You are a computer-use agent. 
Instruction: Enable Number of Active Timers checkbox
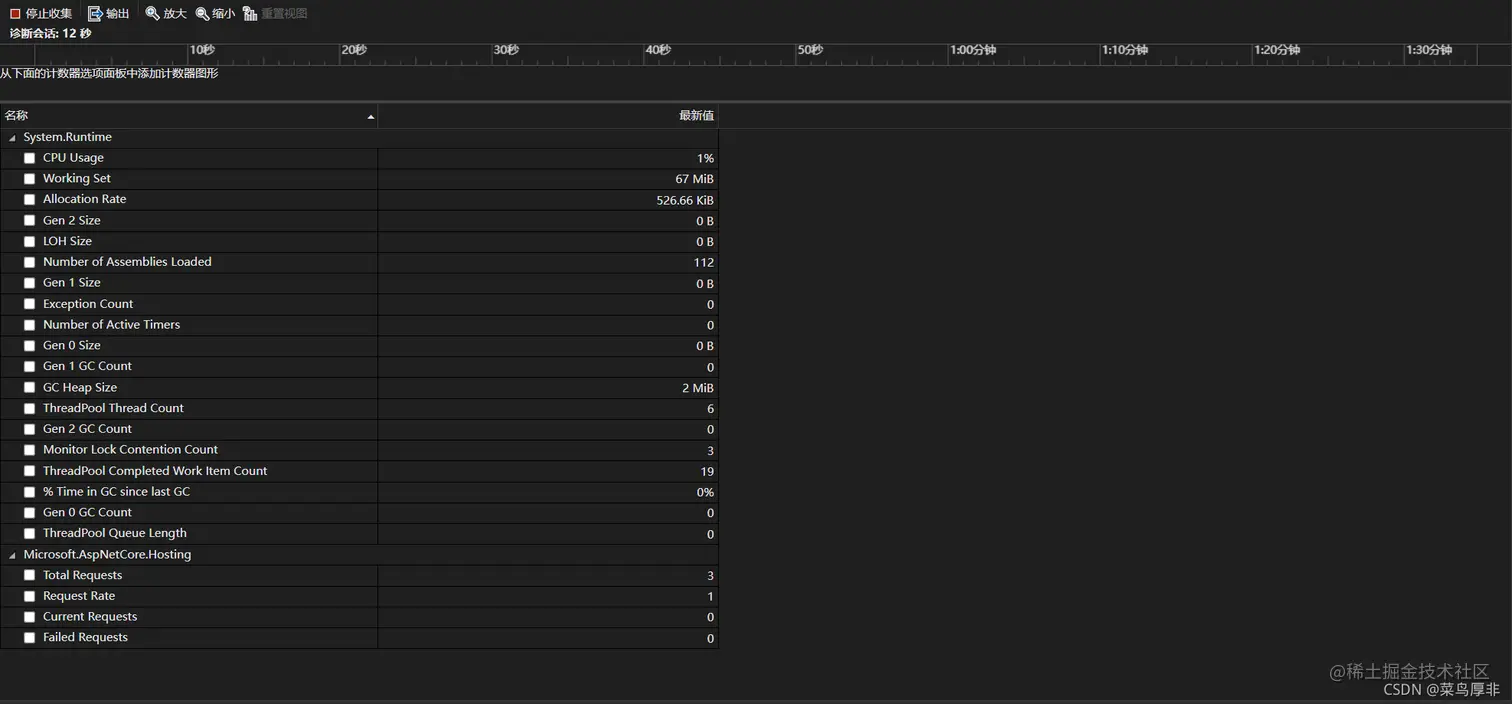tap(29, 325)
